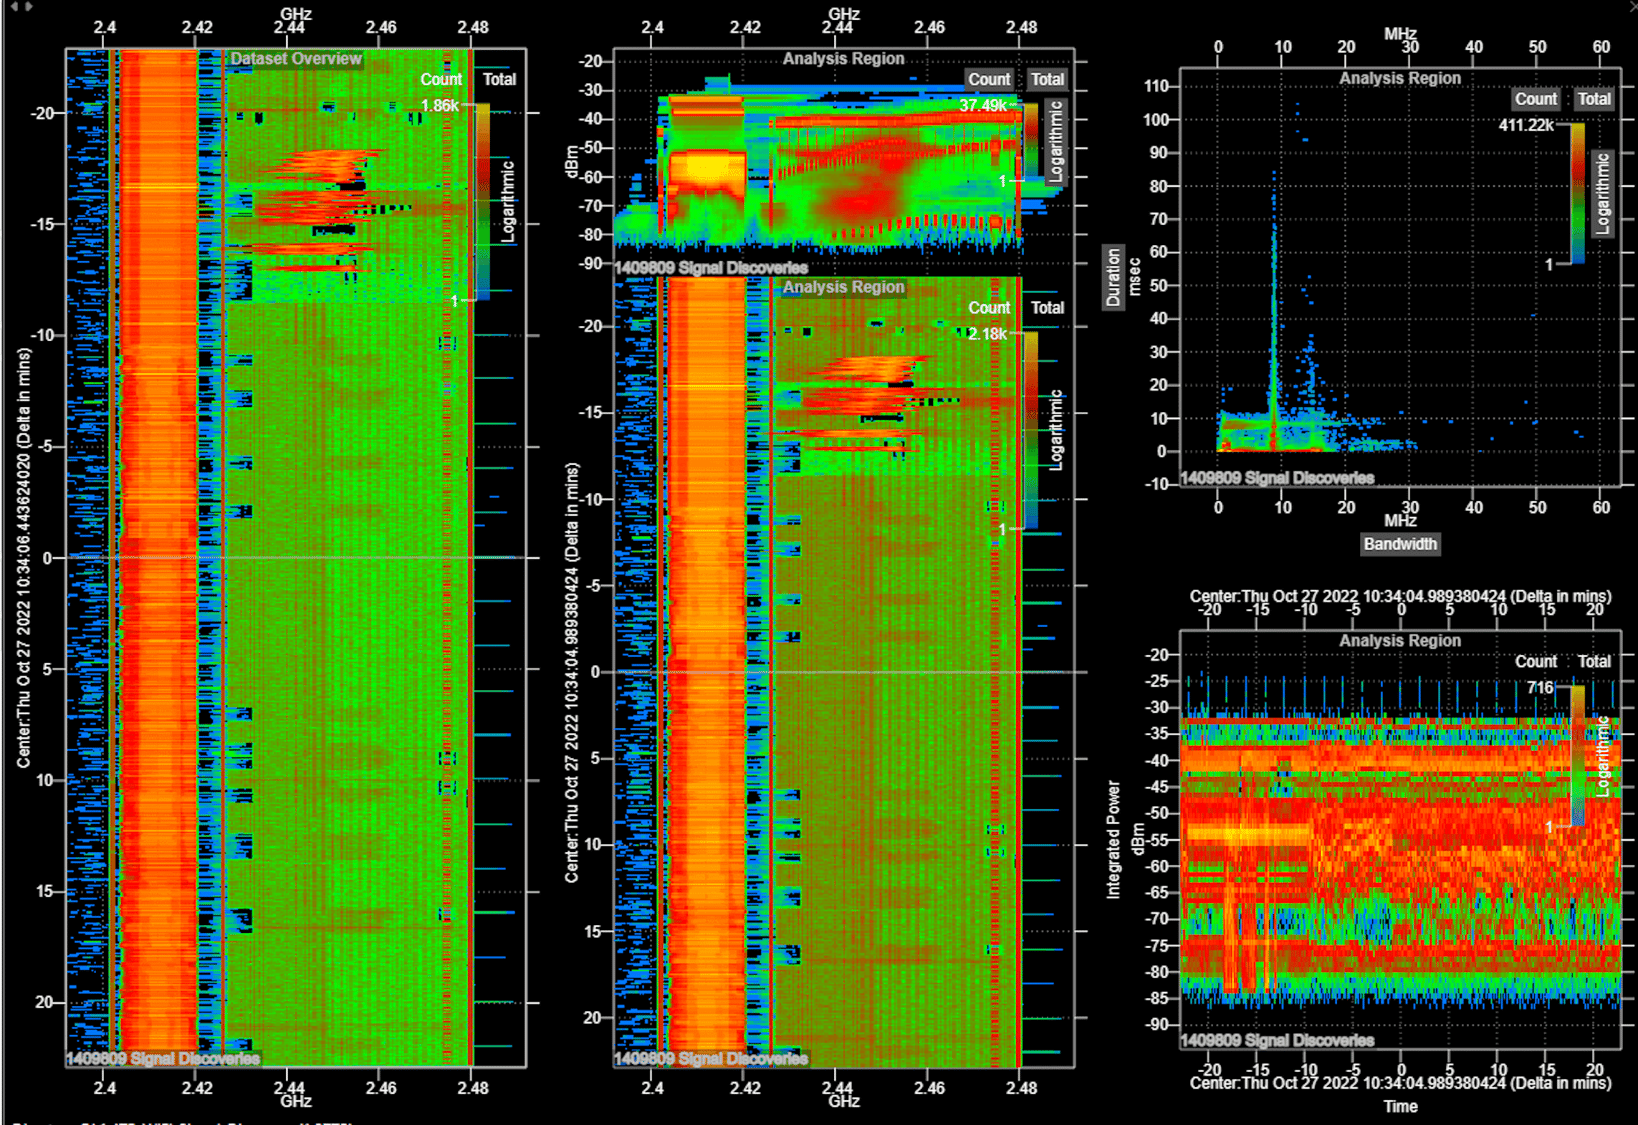Screen dimensions: 1638x1125
Task: Click the Count button on the duration-bandwidth Analysis Region plot
Action: (x=1535, y=99)
